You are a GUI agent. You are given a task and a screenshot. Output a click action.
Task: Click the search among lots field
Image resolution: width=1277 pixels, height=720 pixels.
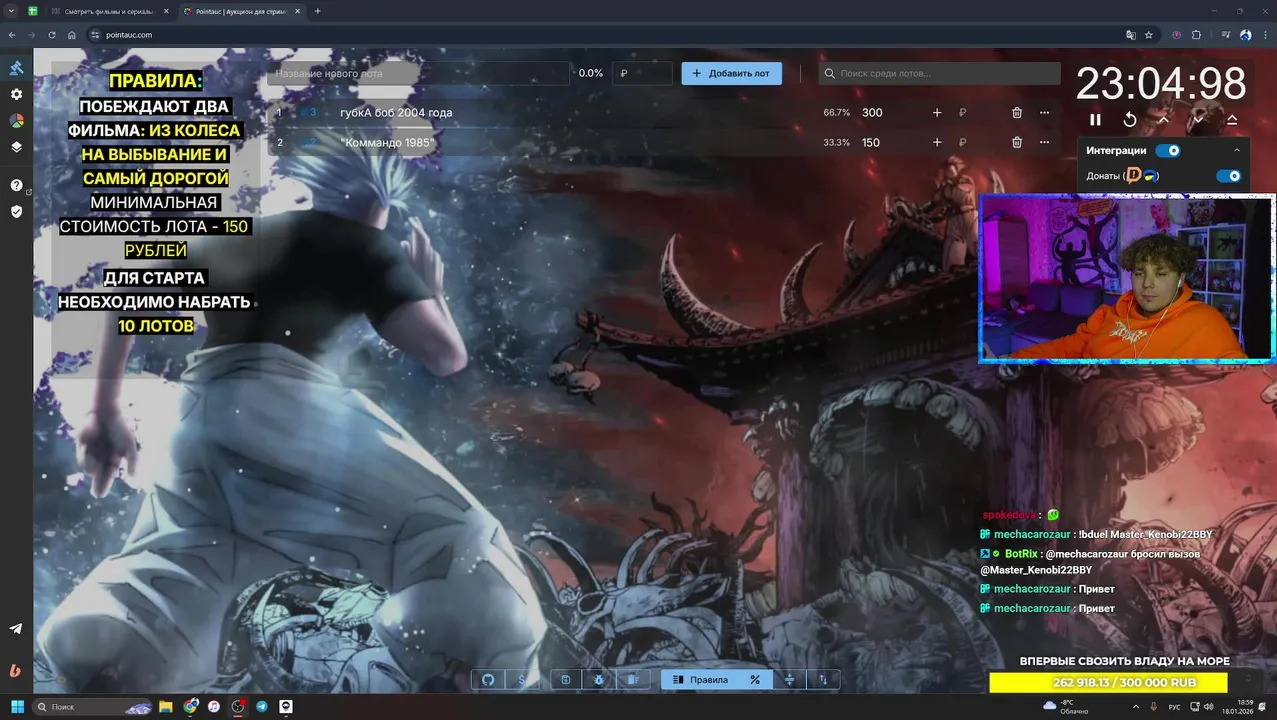[940, 73]
